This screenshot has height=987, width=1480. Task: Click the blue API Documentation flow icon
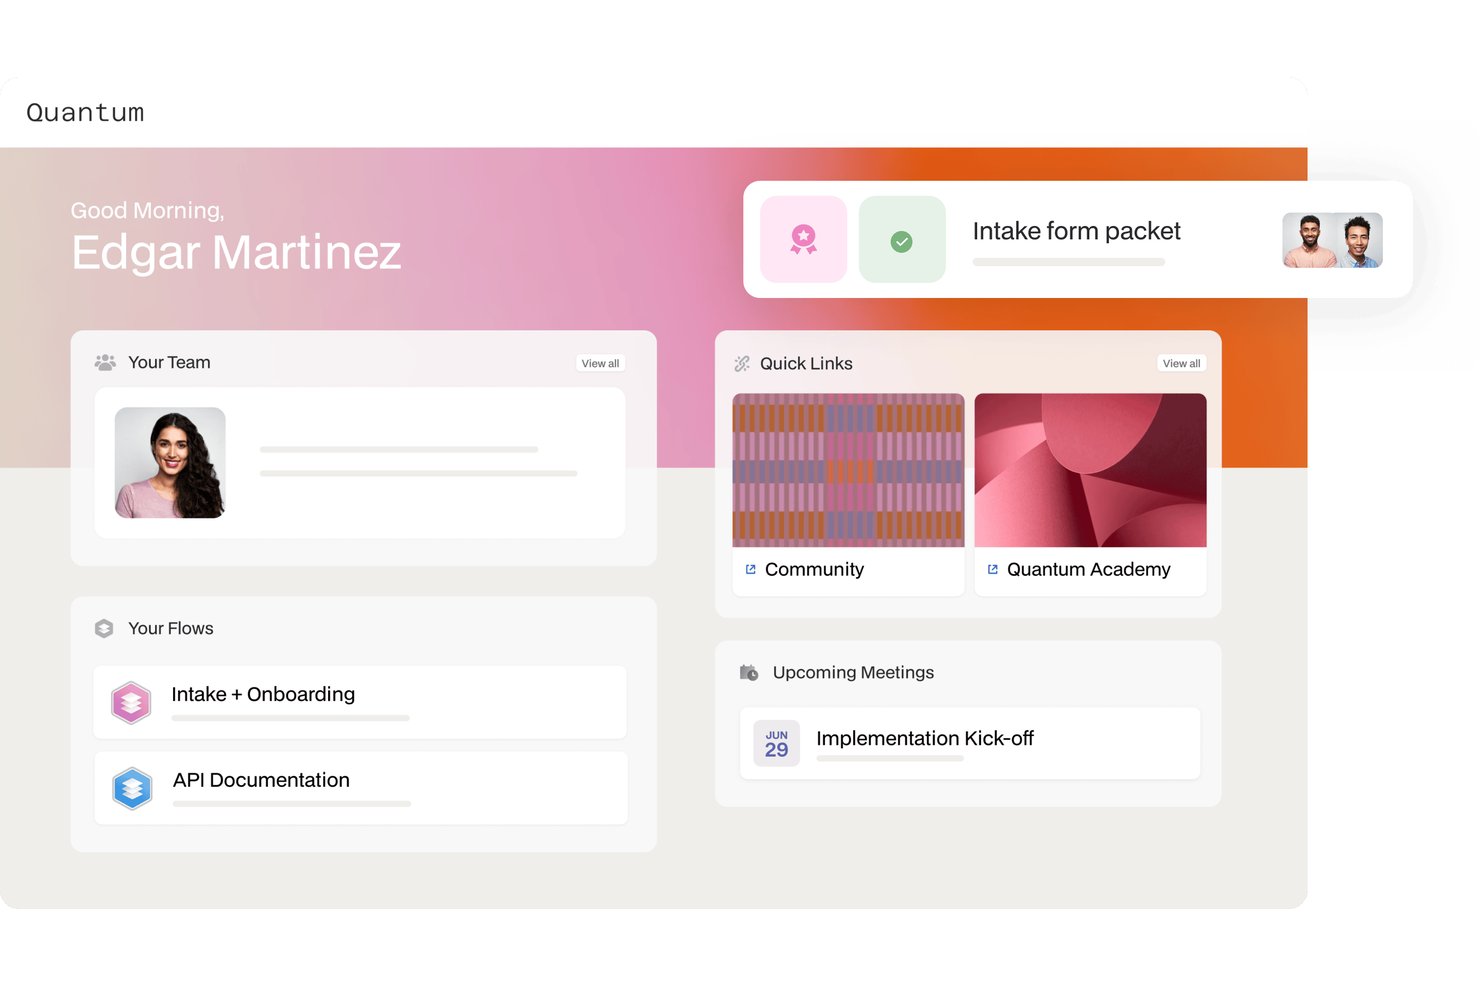click(x=132, y=788)
